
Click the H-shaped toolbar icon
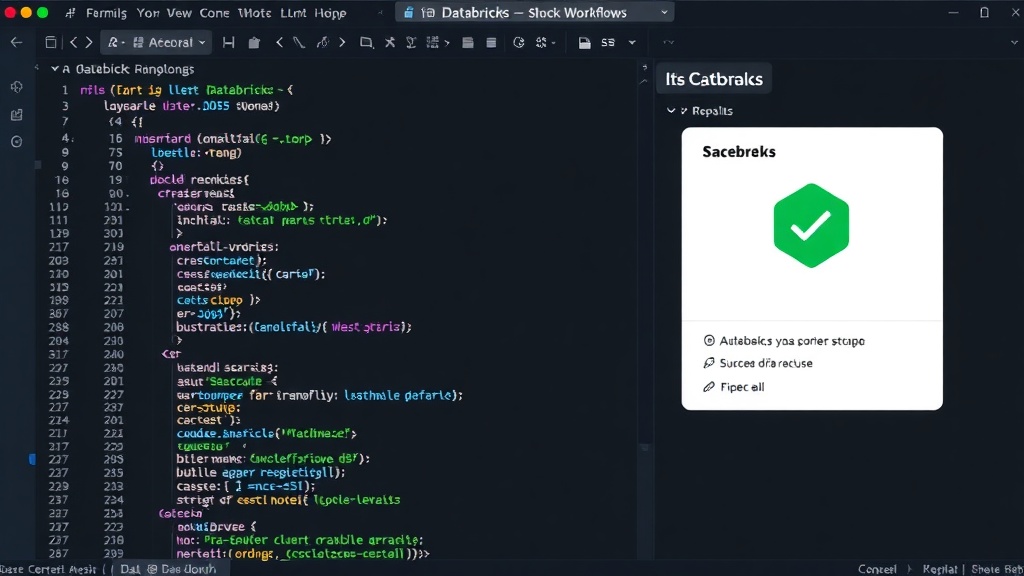[x=229, y=42]
